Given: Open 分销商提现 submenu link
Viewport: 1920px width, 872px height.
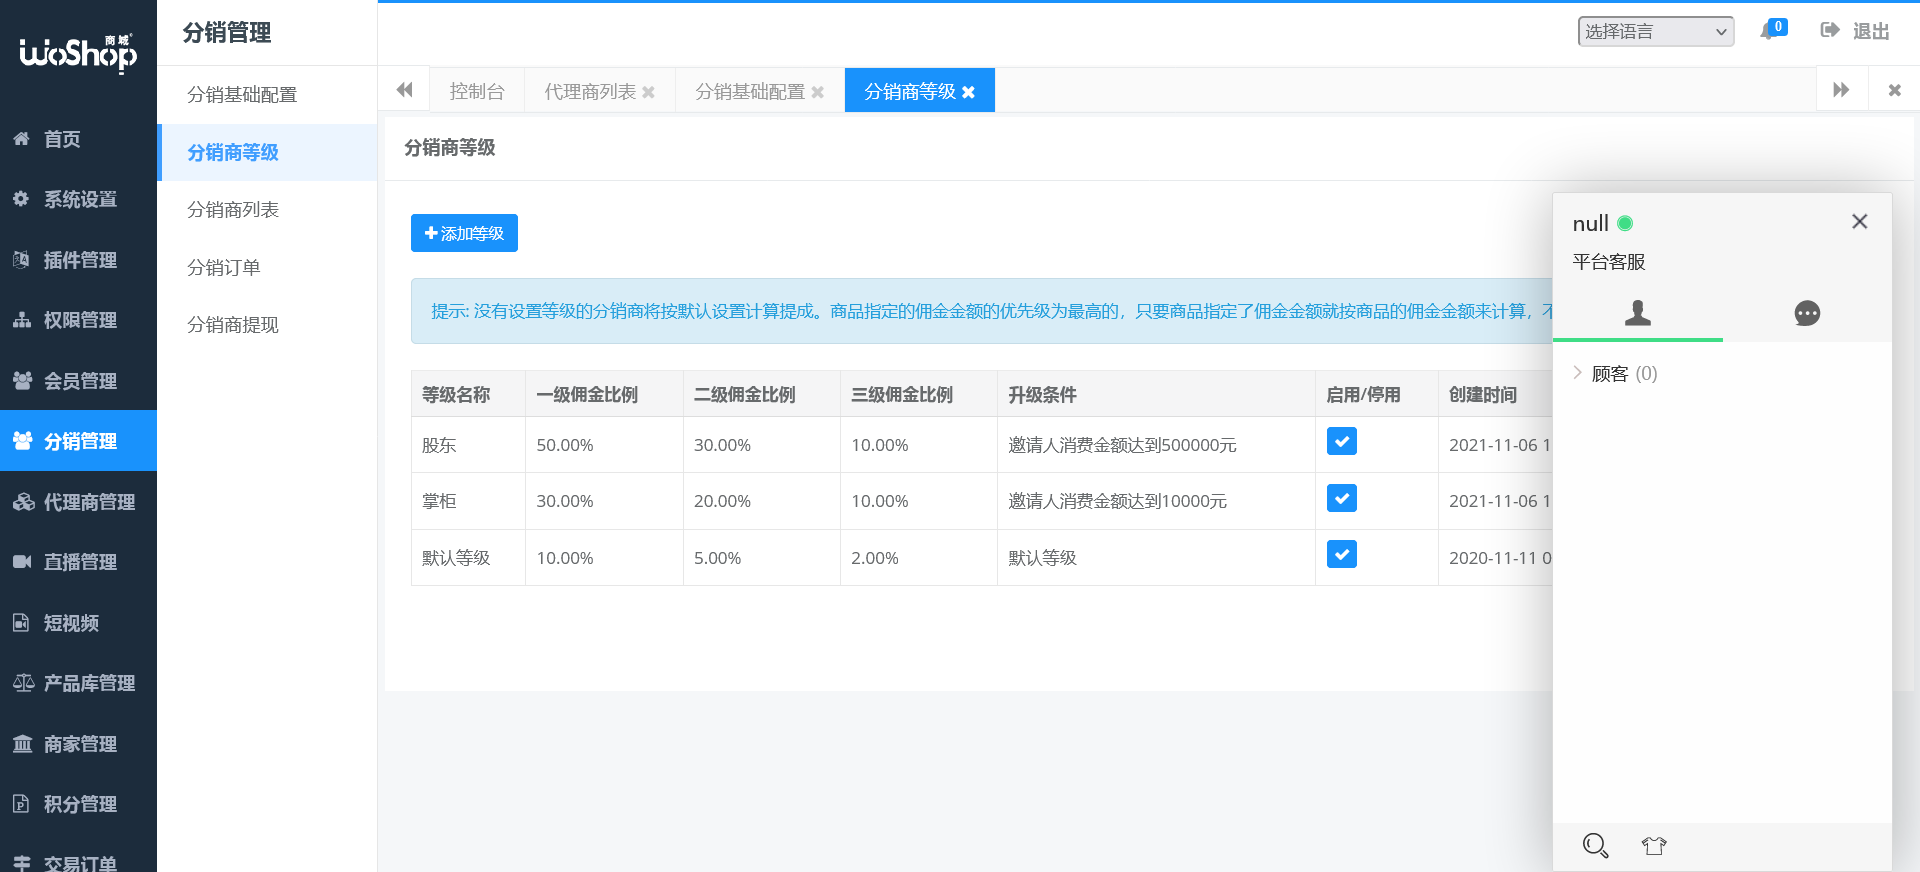Looking at the screenshot, I should coord(233,325).
